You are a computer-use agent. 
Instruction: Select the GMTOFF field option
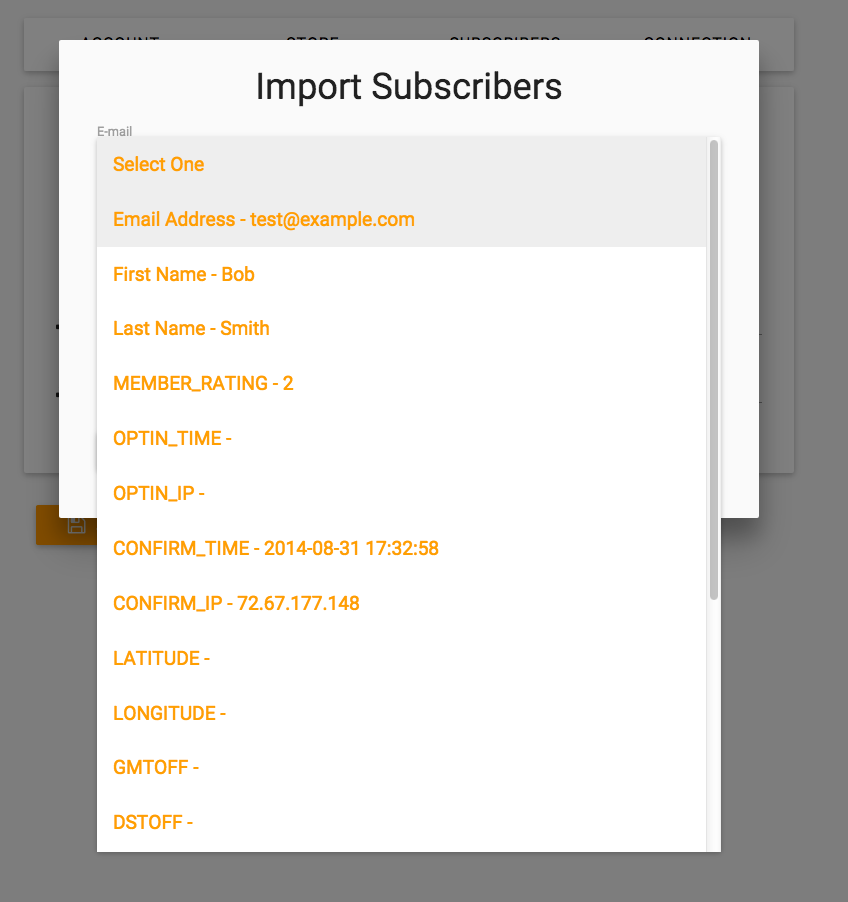coord(156,767)
